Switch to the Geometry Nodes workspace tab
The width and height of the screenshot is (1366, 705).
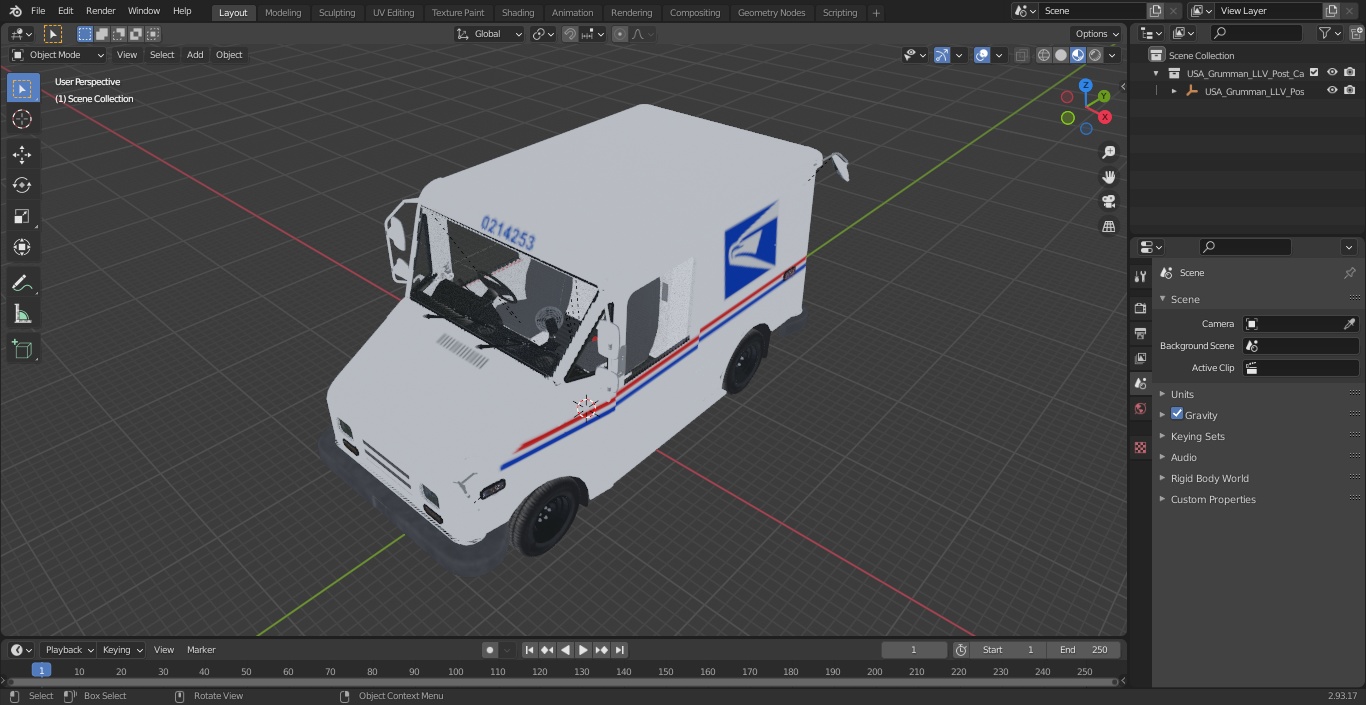click(771, 13)
